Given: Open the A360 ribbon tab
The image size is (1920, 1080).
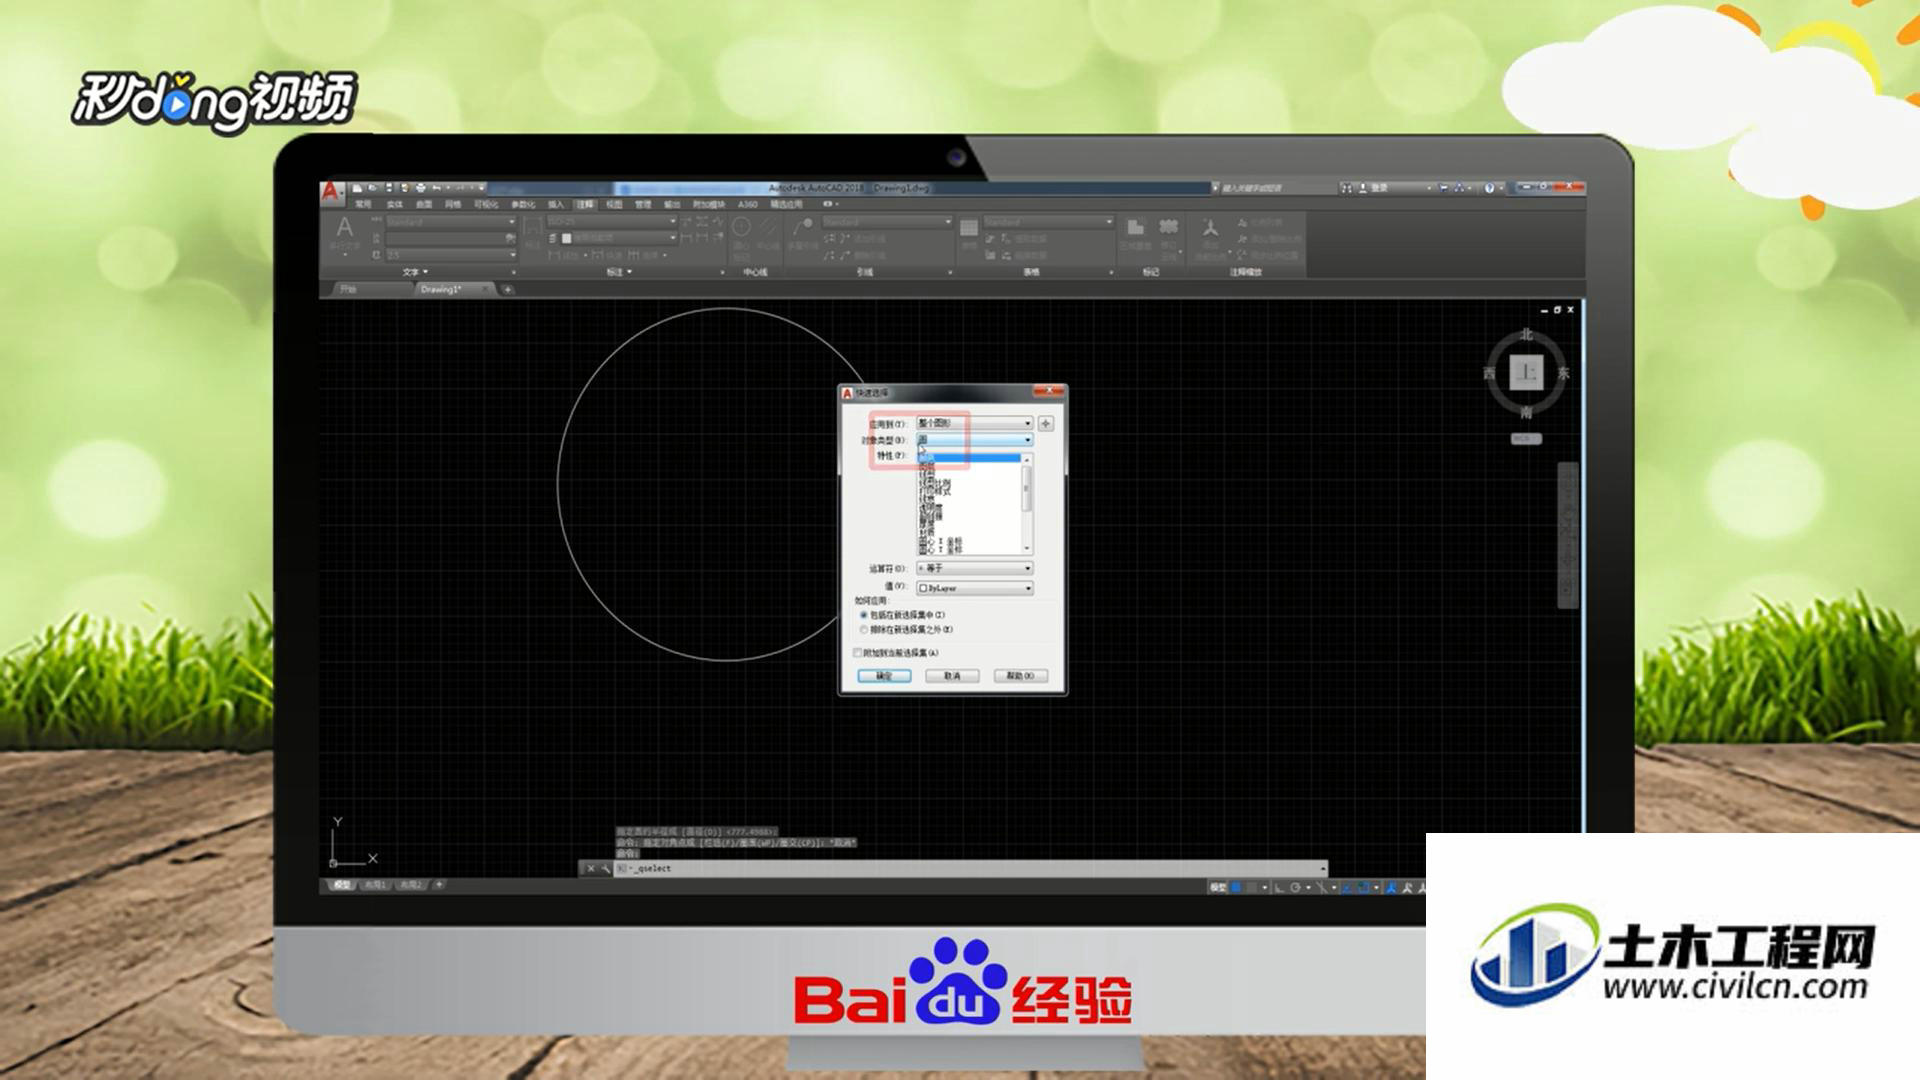Looking at the screenshot, I should click(748, 204).
